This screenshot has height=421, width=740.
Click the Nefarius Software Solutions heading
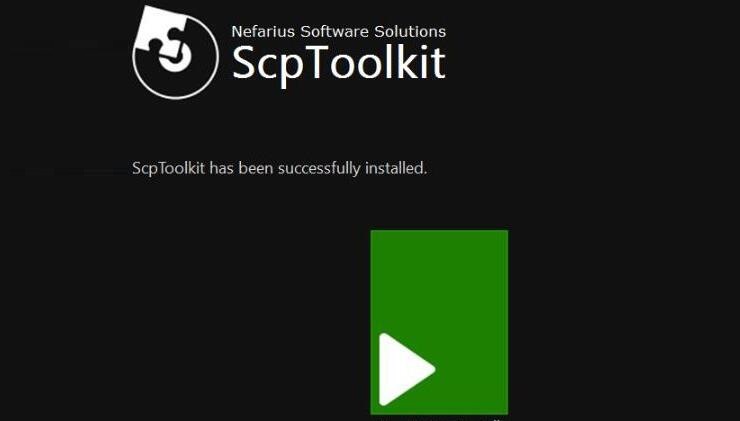point(338,32)
